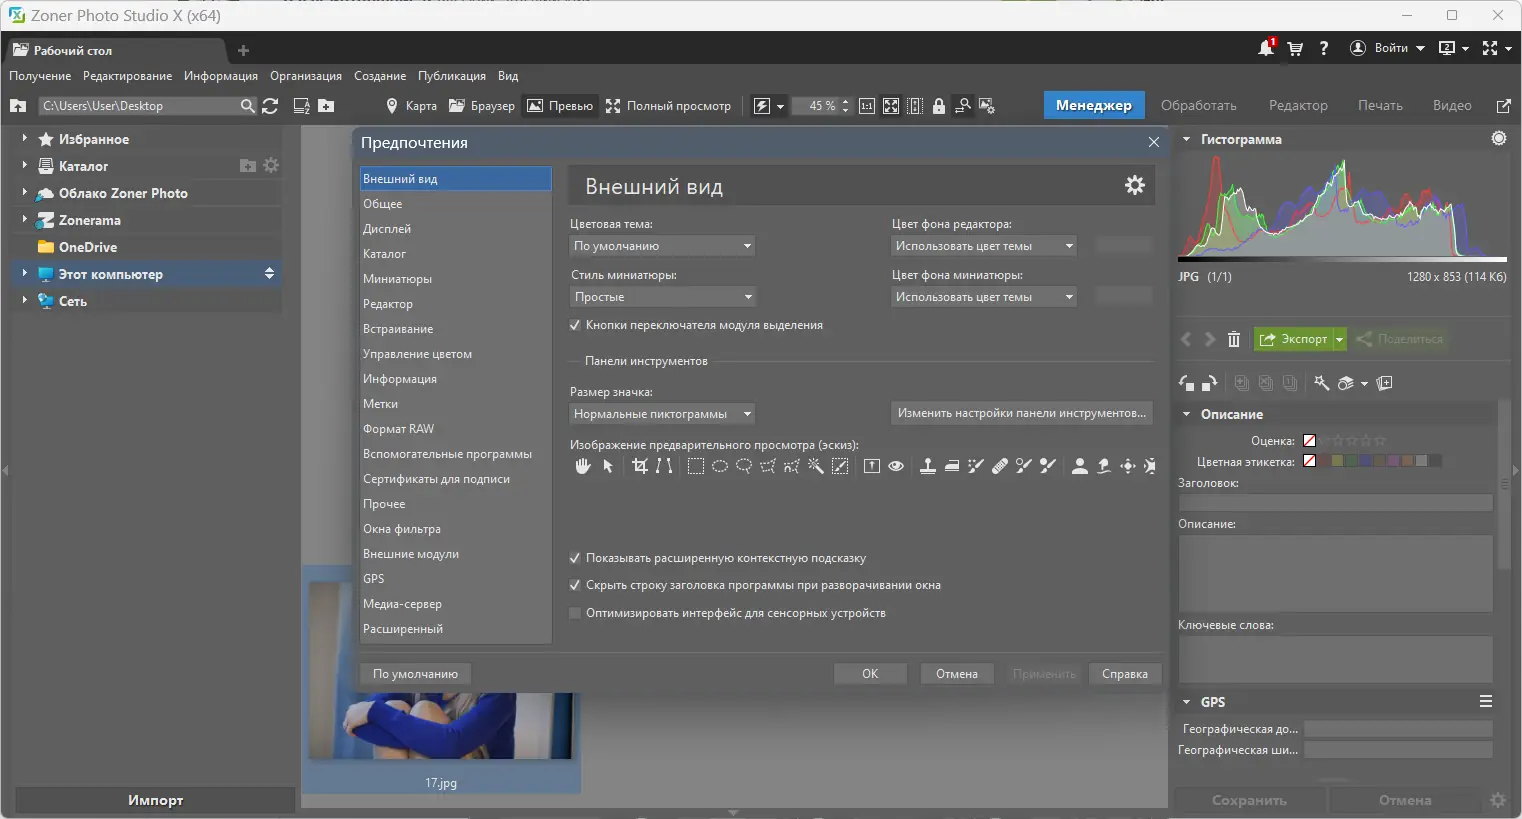Click the folder path input field

tap(138, 106)
